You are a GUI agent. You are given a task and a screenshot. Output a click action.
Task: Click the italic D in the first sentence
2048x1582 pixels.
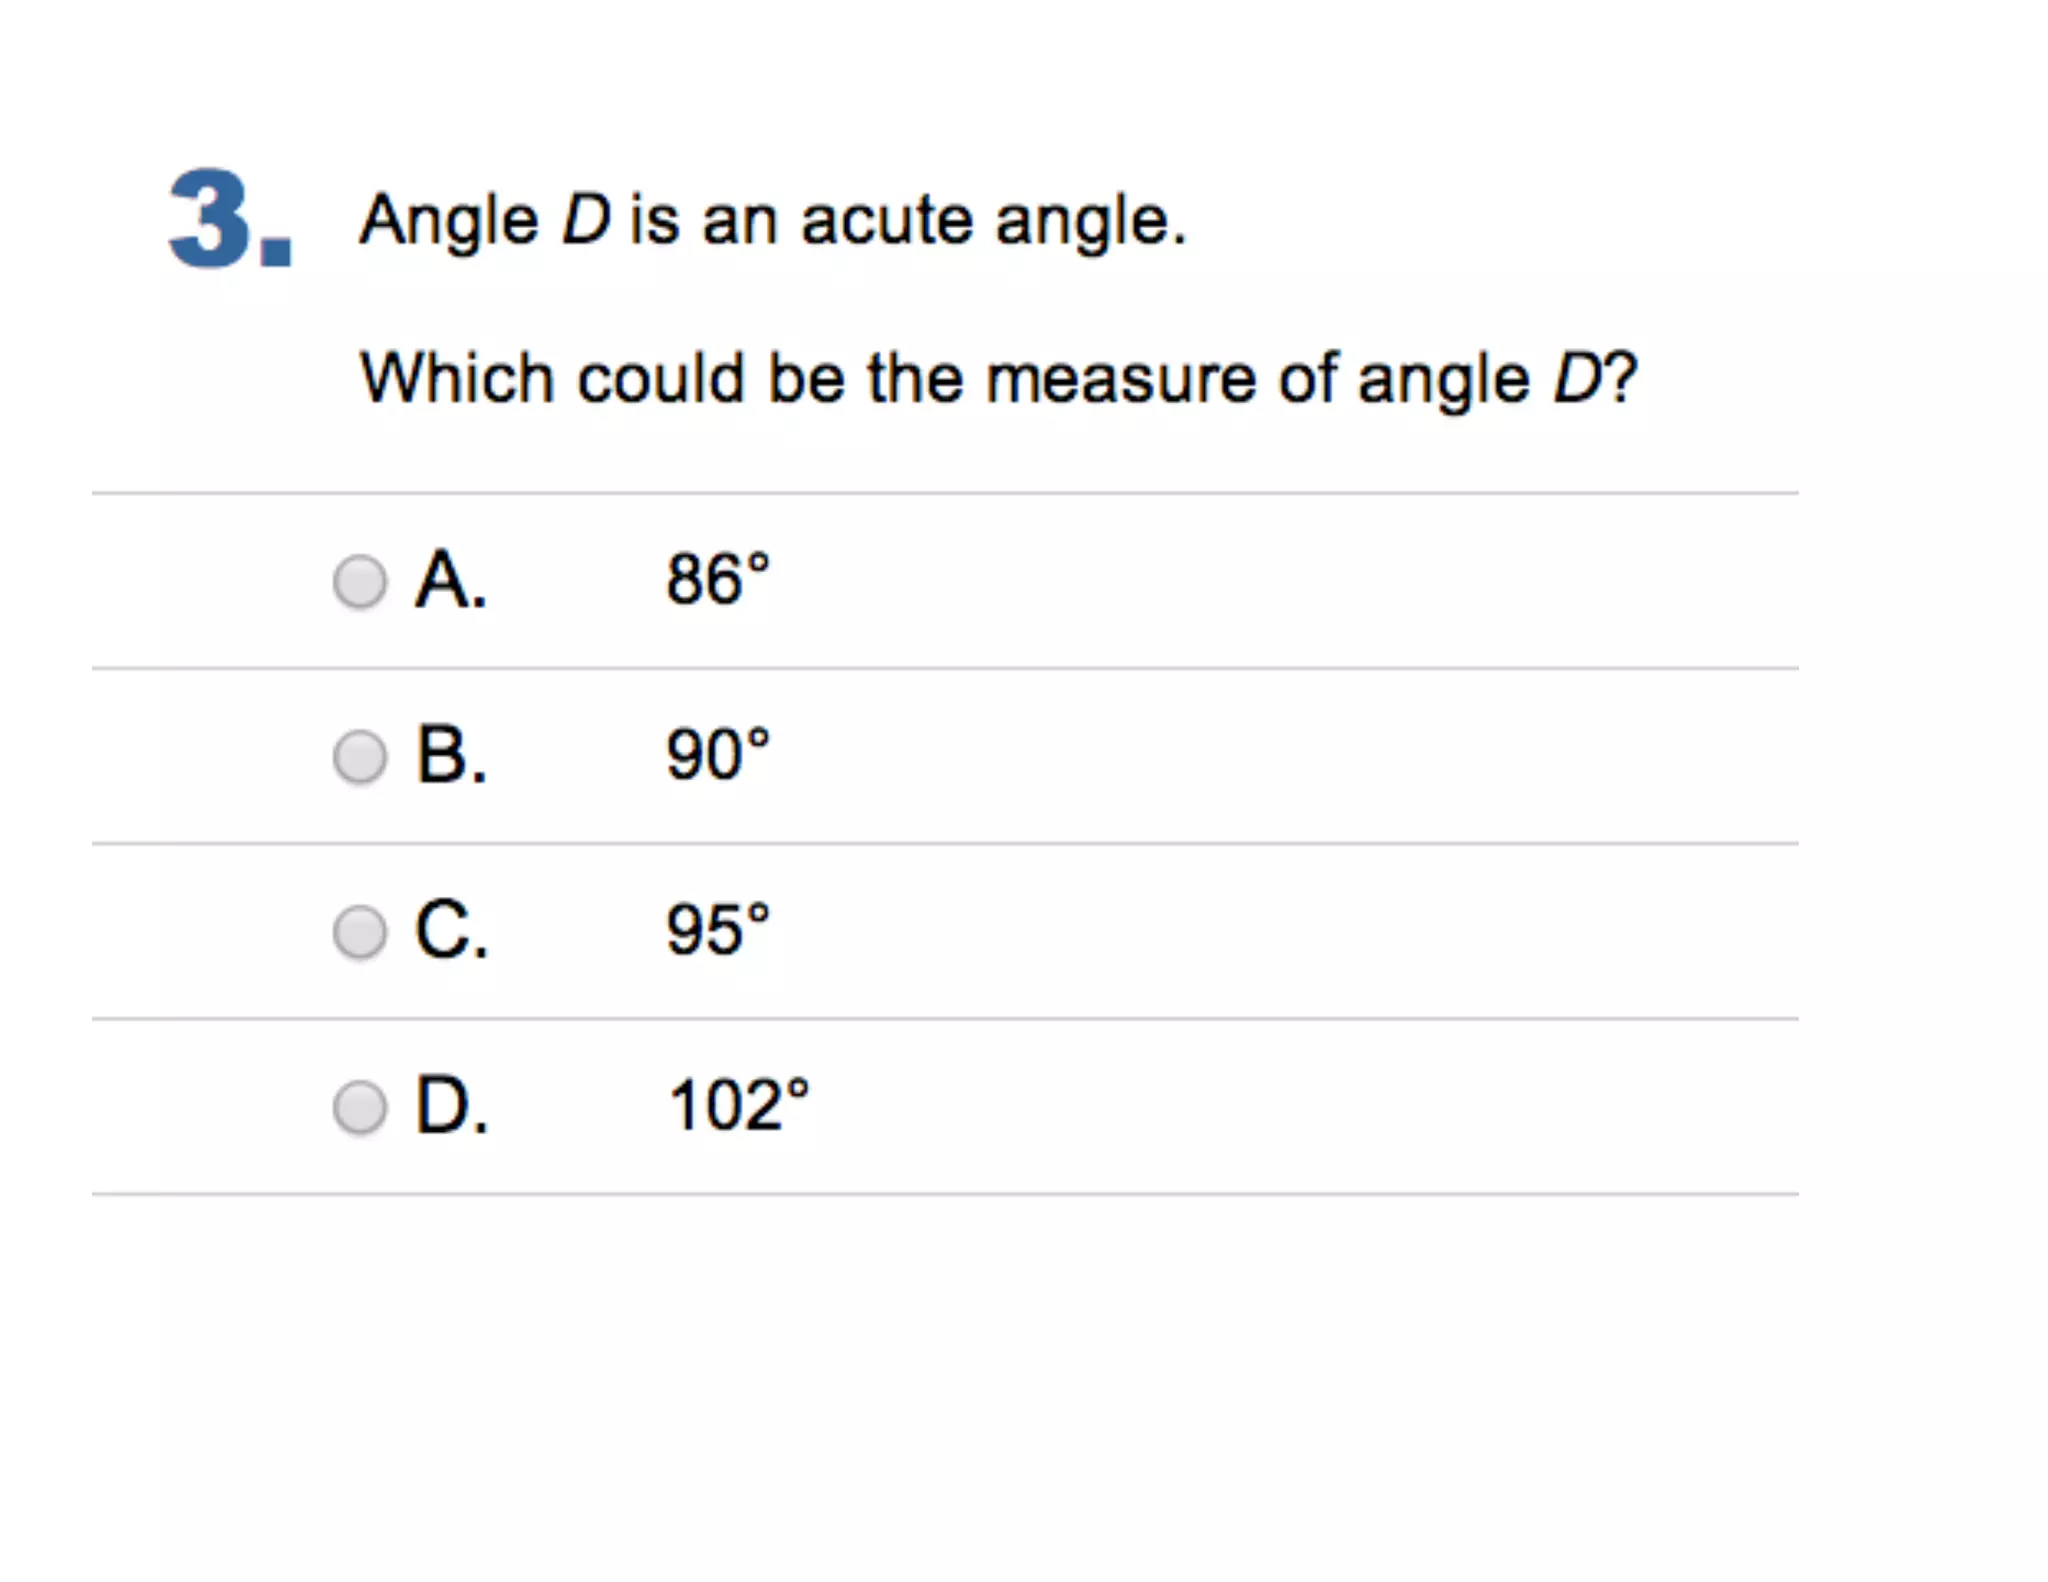point(585,220)
